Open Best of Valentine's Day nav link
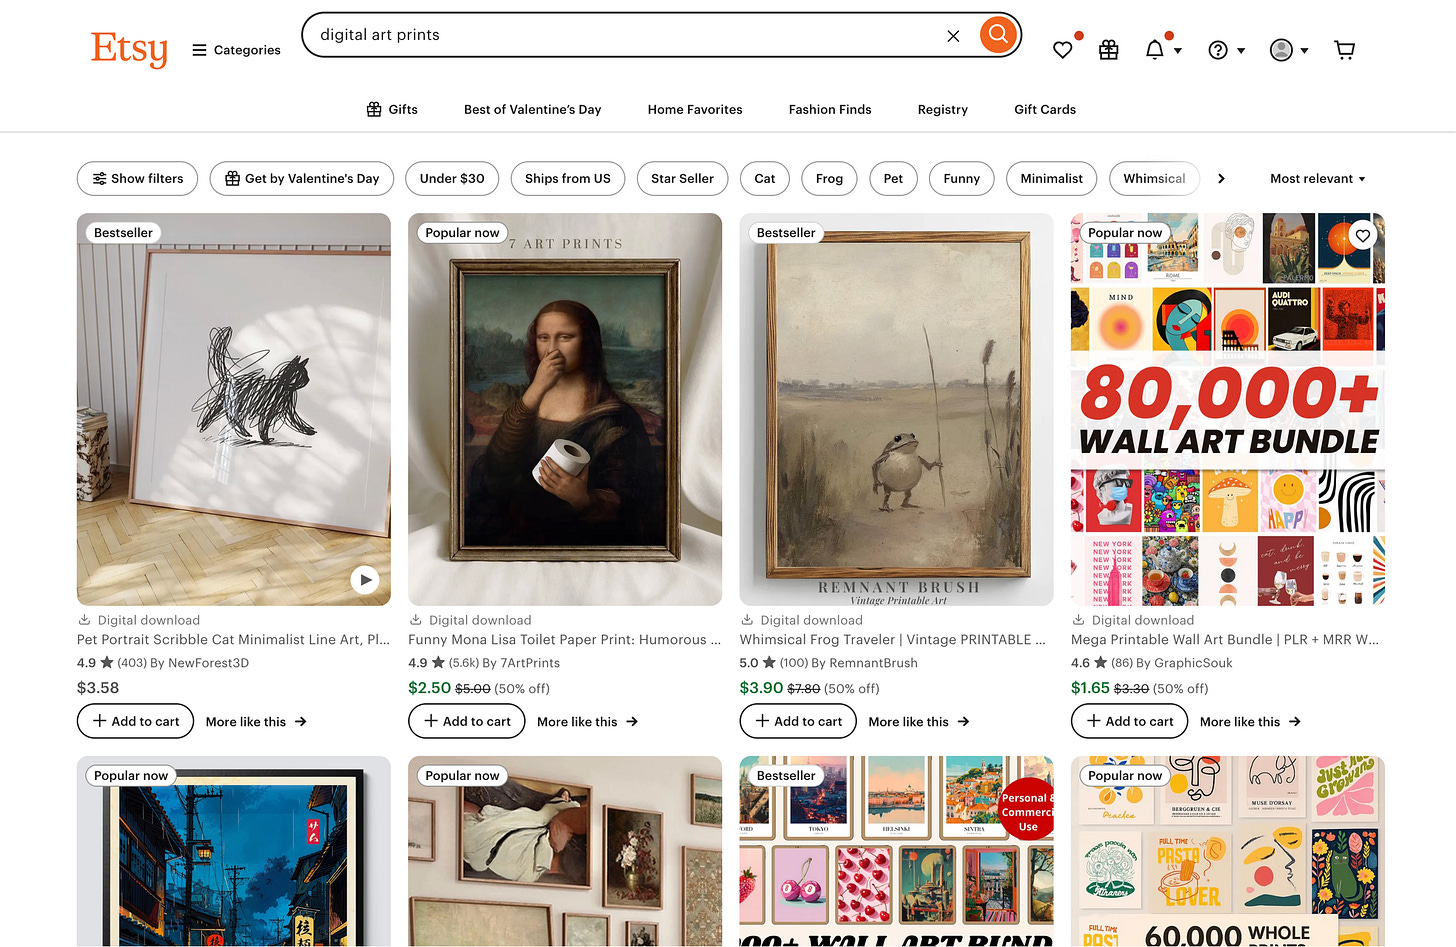1456x947 pixels. point(532,110)
